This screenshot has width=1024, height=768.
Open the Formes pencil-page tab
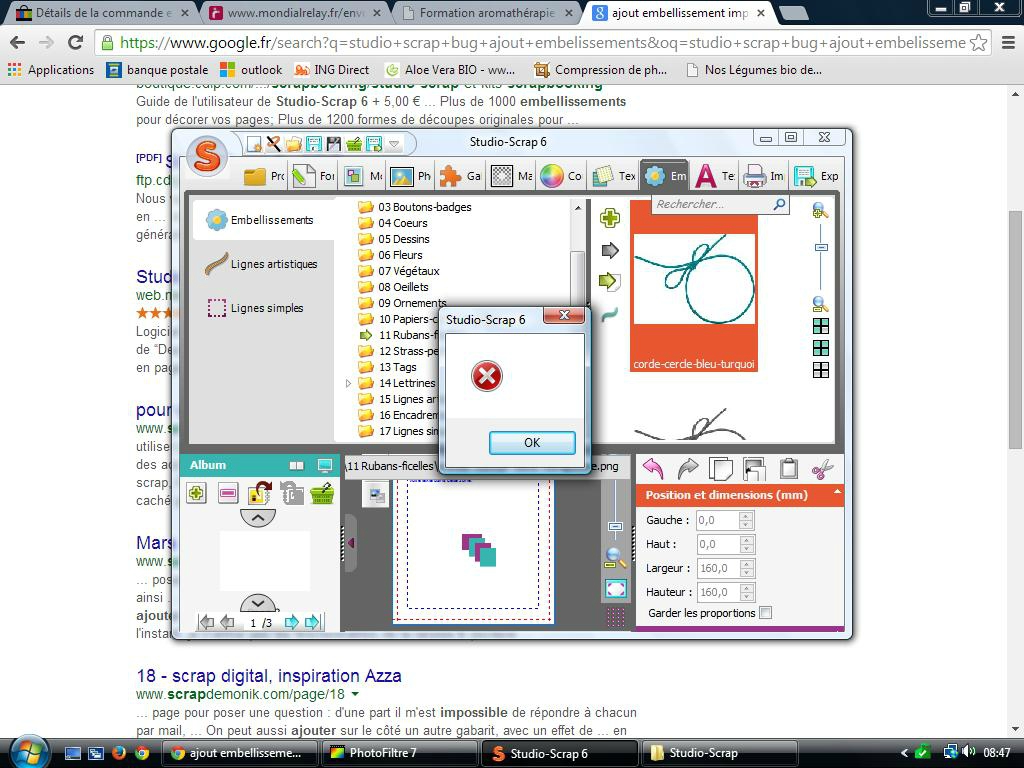[313, 176]
